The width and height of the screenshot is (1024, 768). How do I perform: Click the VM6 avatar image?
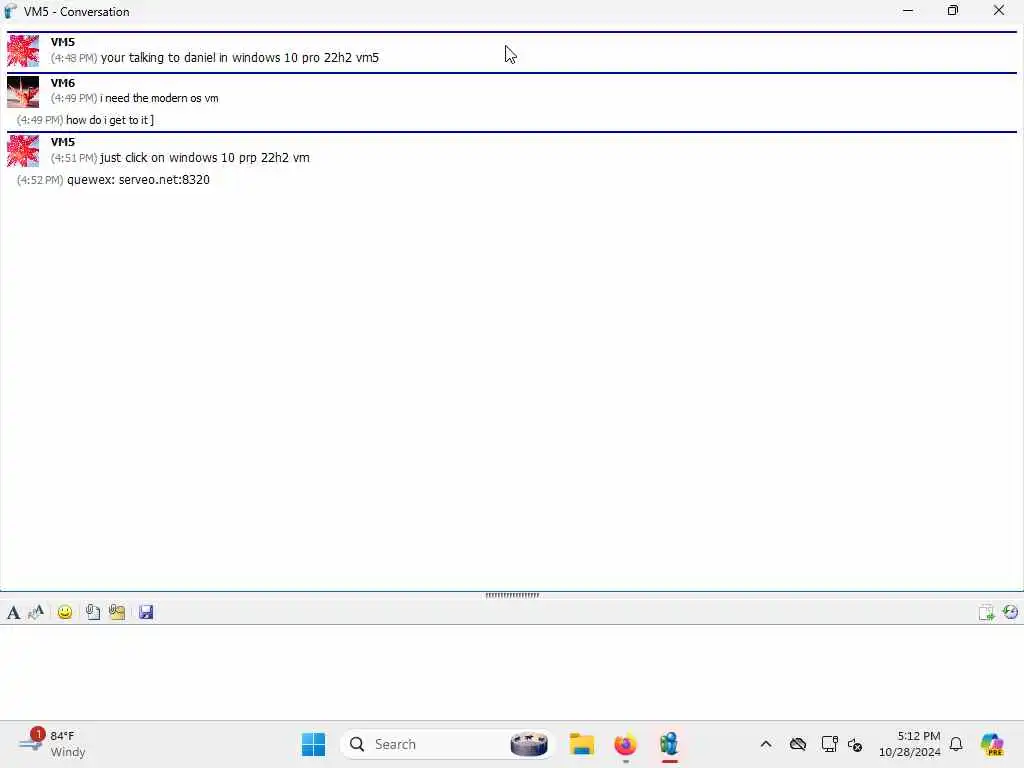point(23,92)
